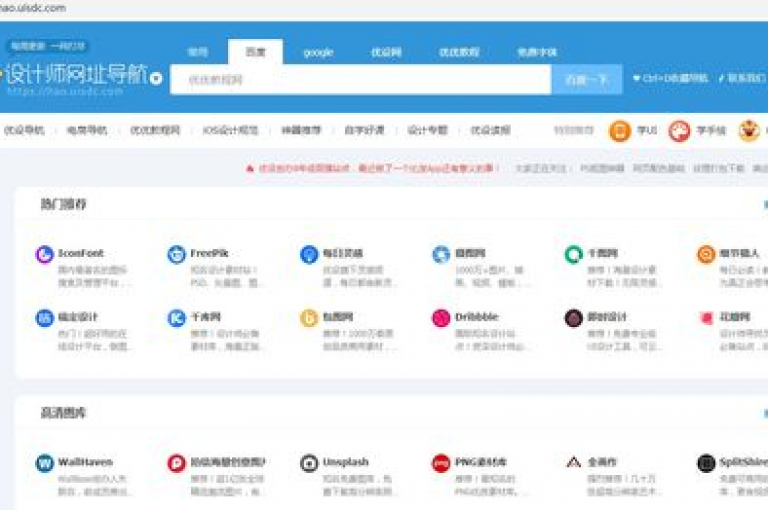Click the triangle icon beside 全画作
The width and height of the screenshot is (768, 510).
(x=574, y=462)
